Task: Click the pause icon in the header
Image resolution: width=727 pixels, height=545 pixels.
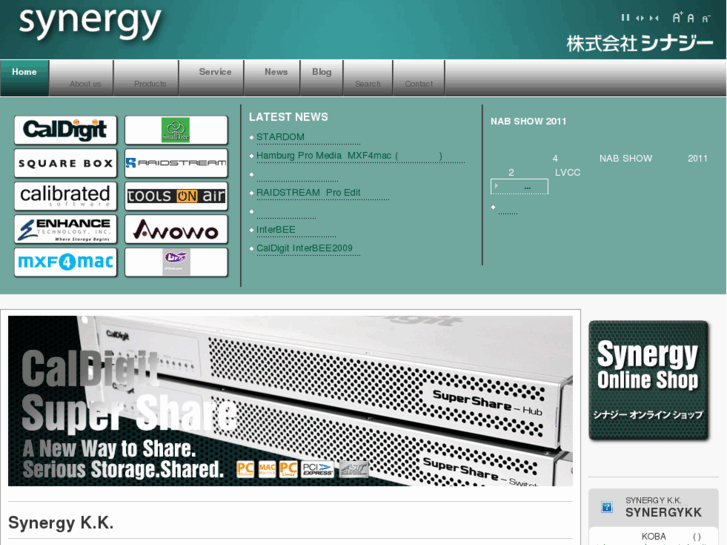Action: 625,18
